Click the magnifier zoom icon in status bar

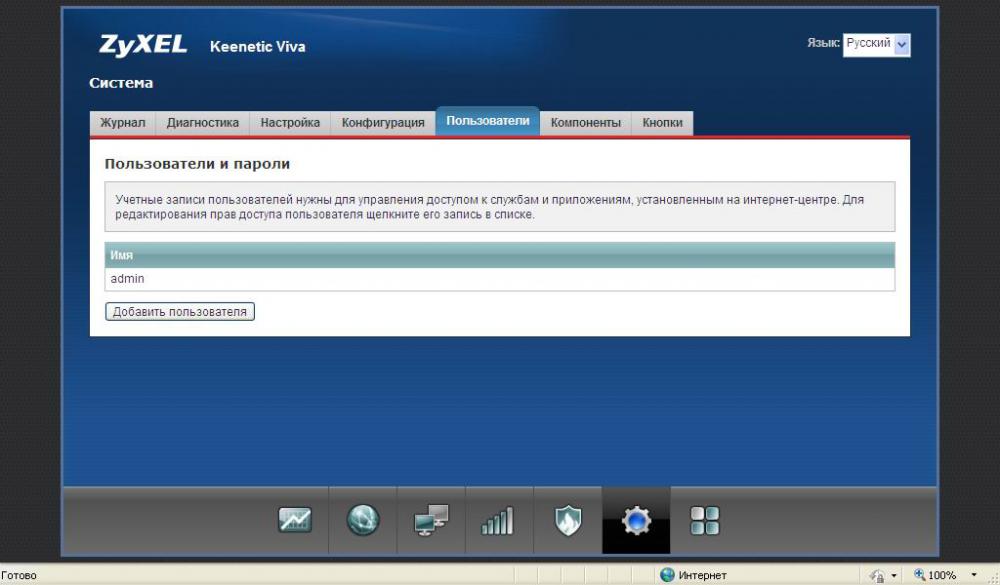[x=920, y=575]
